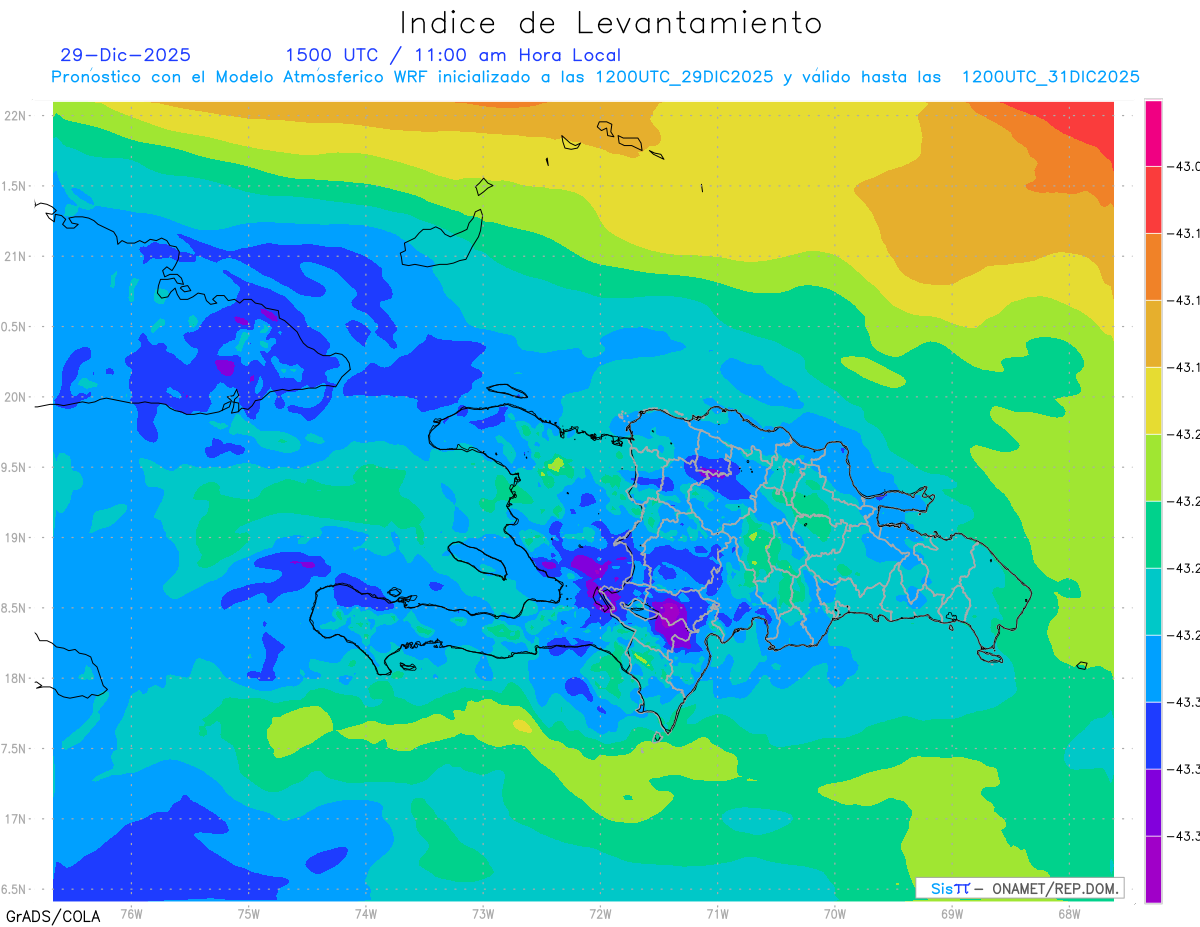Click the "21N" latitude label
This screenshot has height=927, width=1200.
[15, 256]
